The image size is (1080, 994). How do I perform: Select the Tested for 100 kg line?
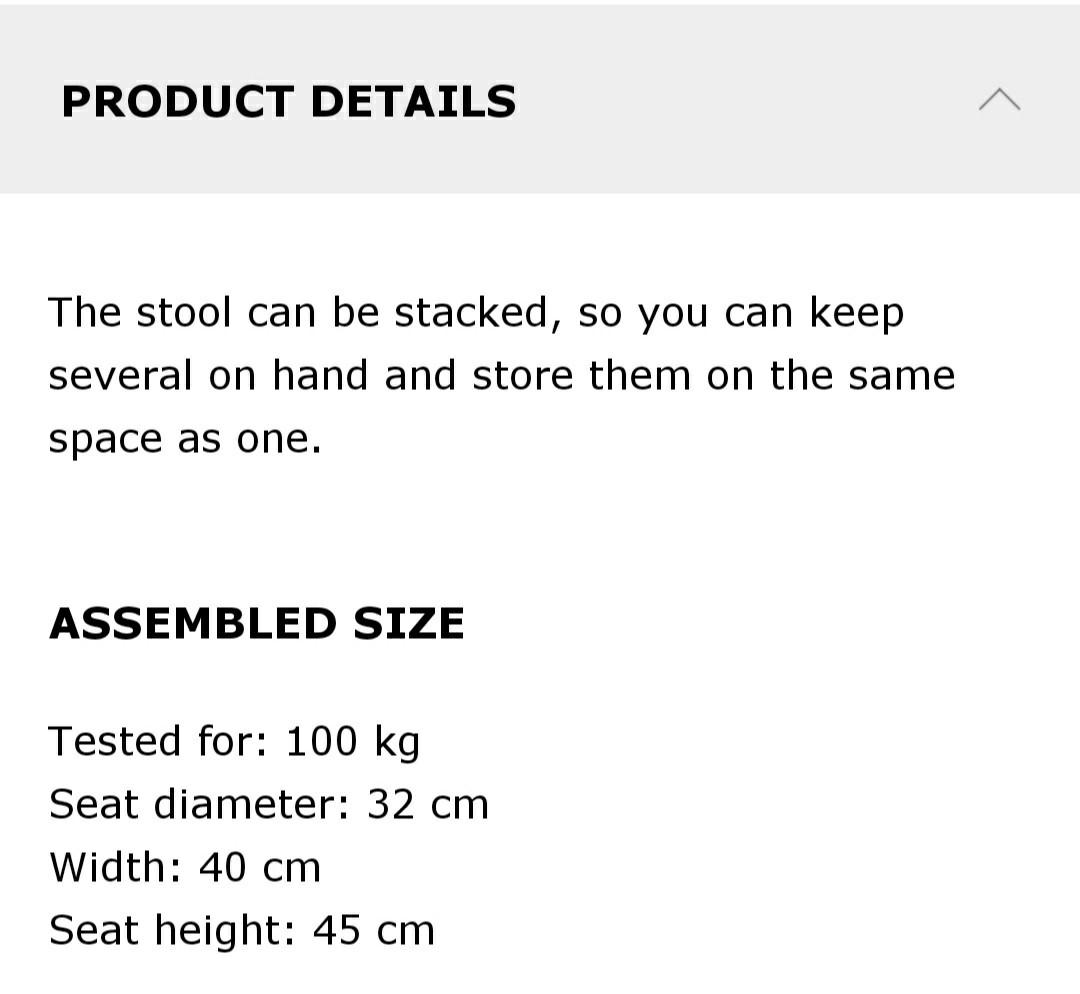235,740
